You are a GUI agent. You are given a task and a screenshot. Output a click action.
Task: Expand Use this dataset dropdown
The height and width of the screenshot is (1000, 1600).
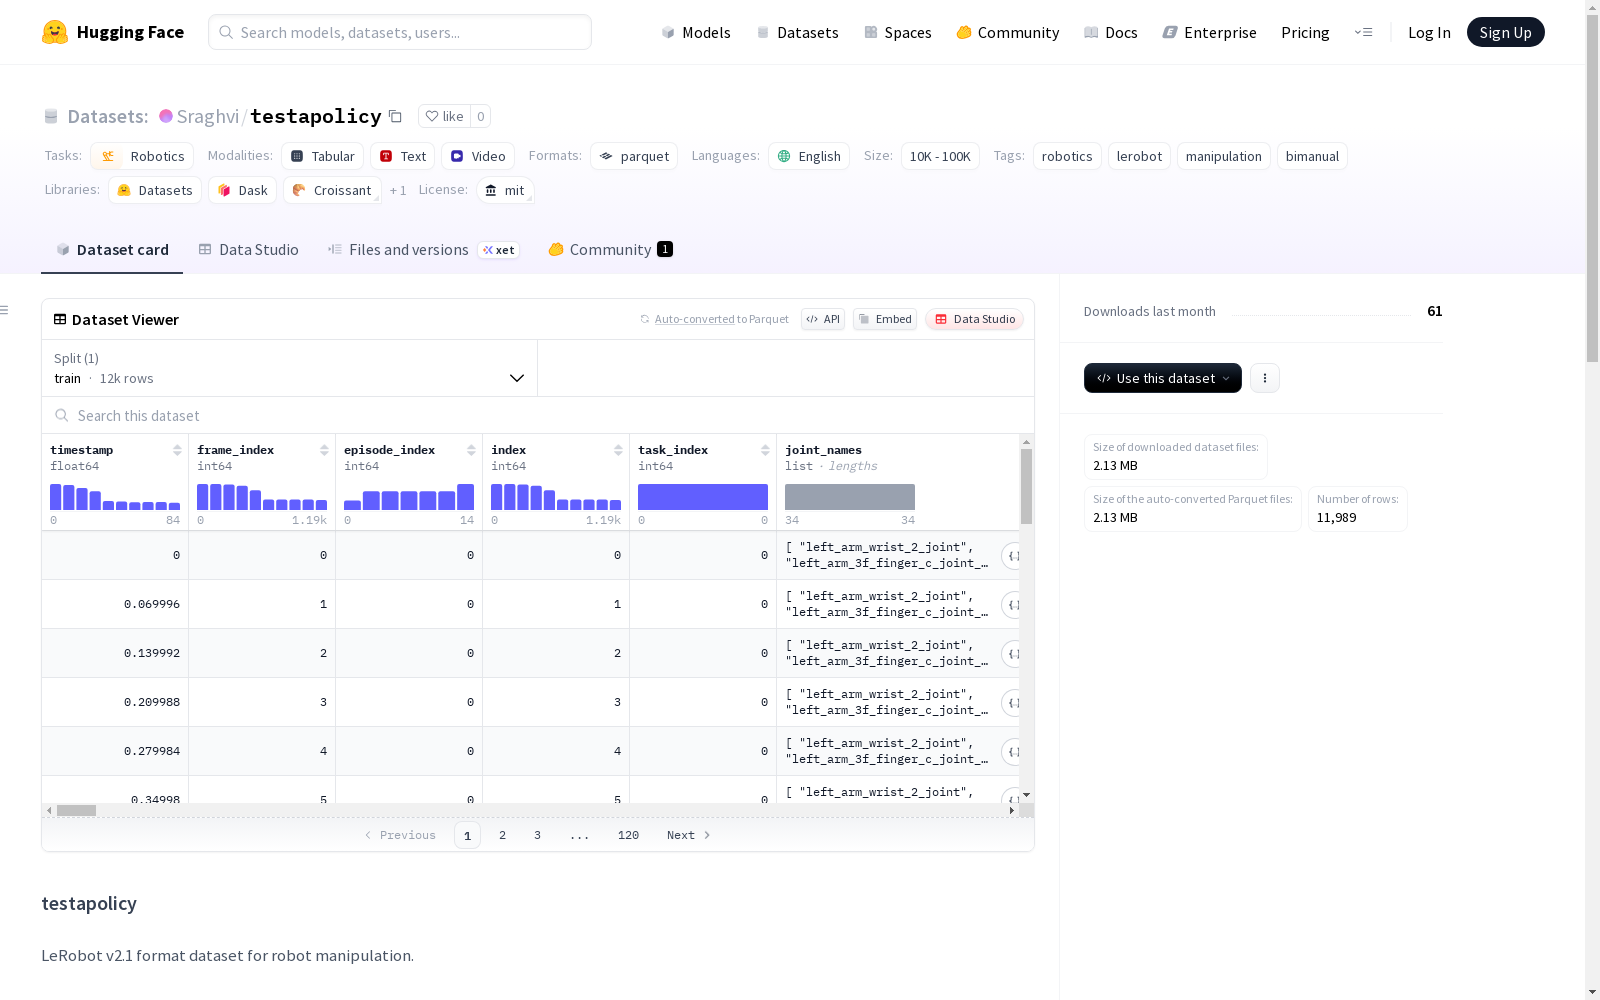pos(1162,378)
